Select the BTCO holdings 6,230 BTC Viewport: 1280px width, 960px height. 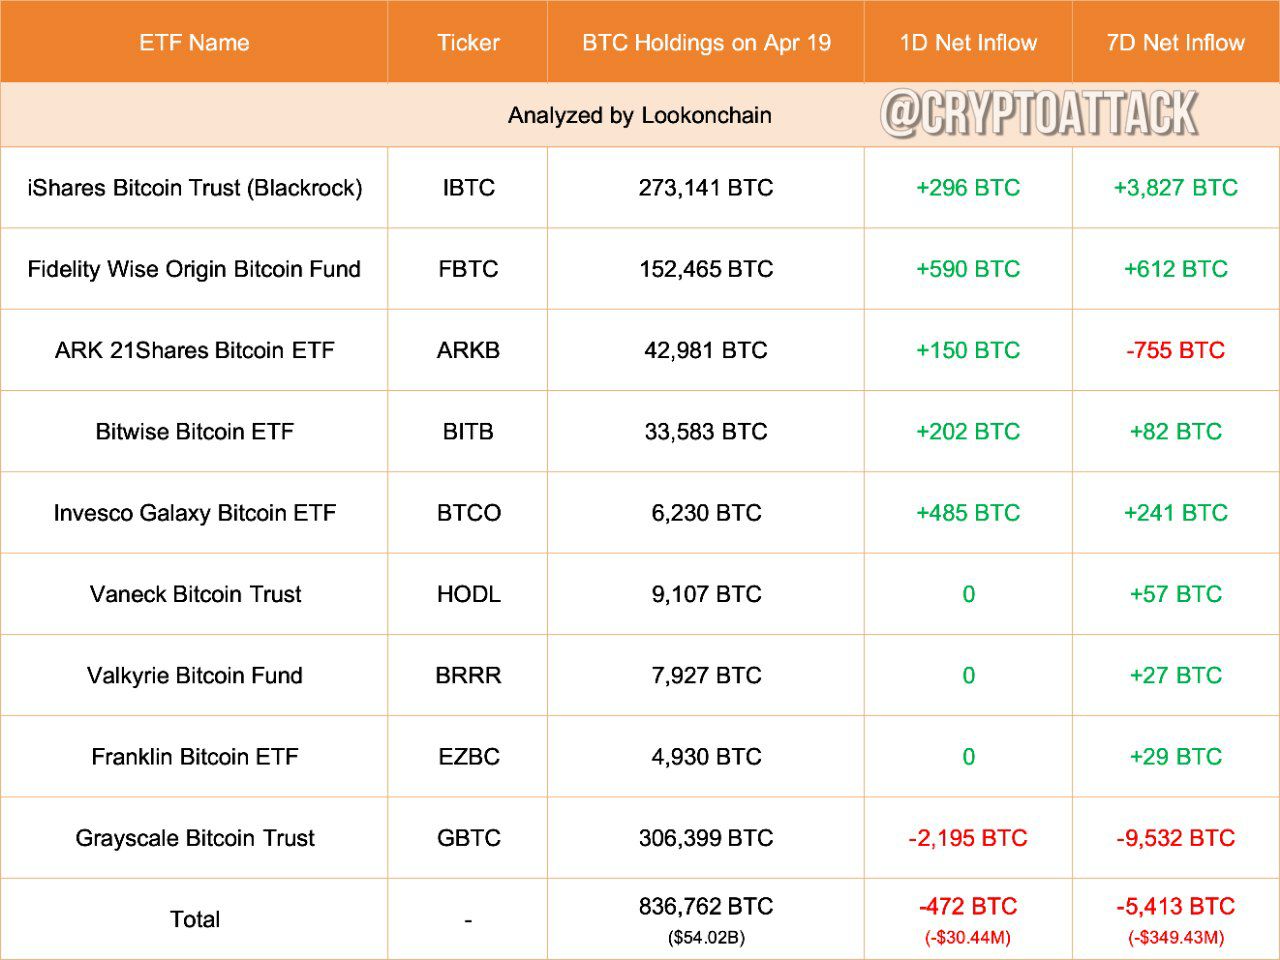pos(706,513)
